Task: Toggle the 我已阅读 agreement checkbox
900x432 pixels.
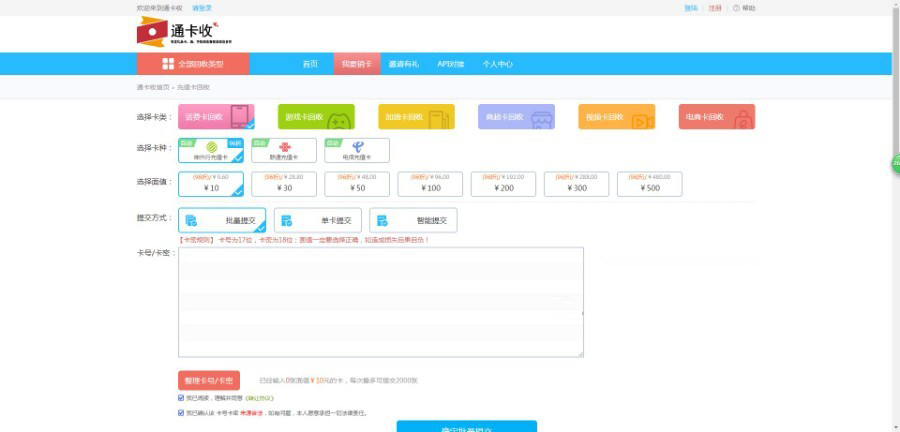Action: 181,397
